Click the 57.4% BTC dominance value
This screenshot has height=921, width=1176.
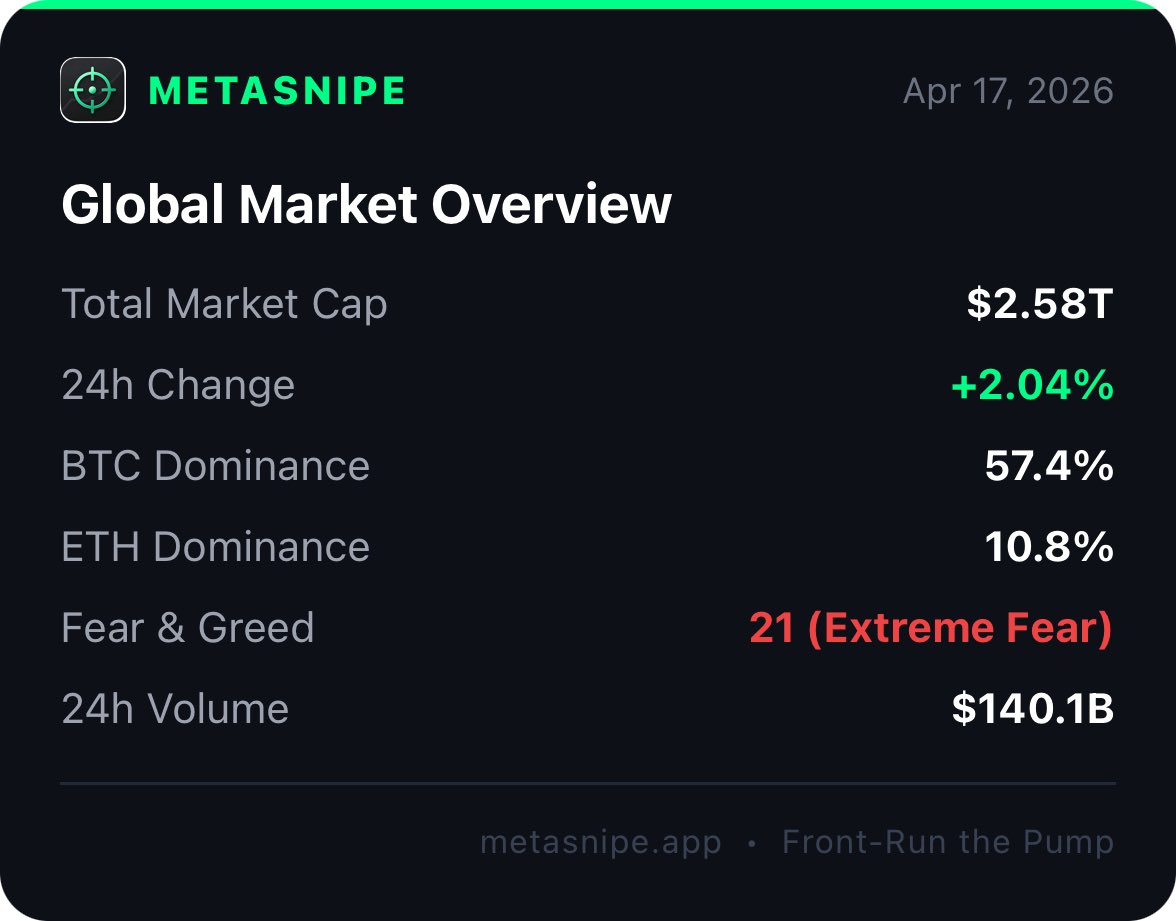pos(1049,466)
